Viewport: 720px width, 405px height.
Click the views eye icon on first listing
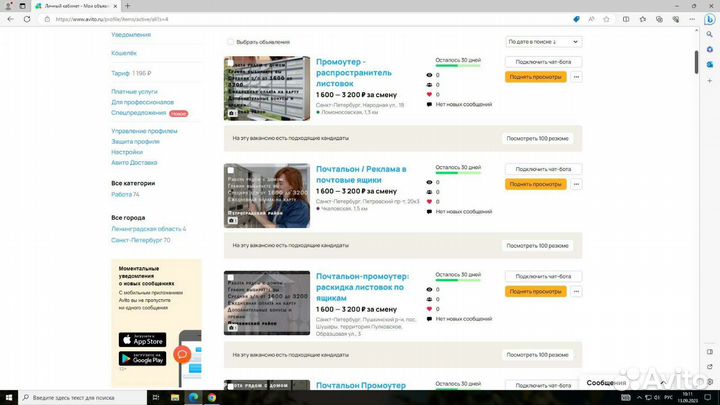coord(430,75)
